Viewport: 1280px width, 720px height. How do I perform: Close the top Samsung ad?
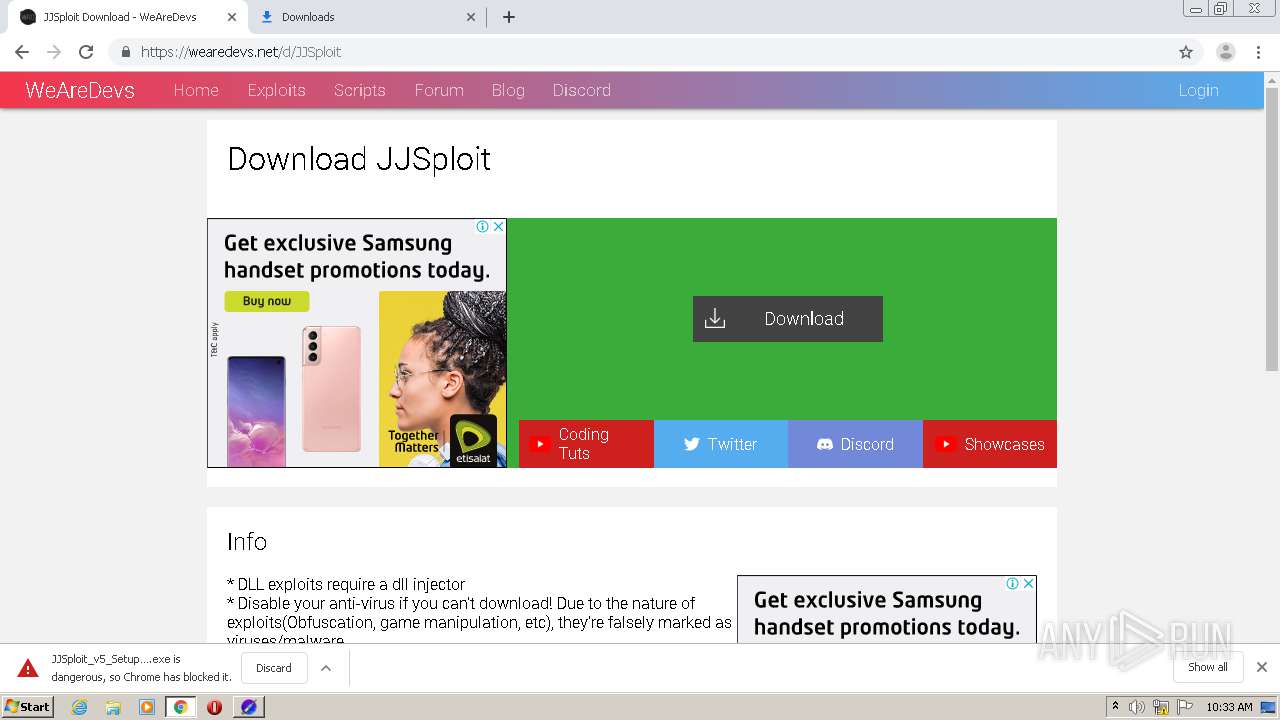[498, 227]
